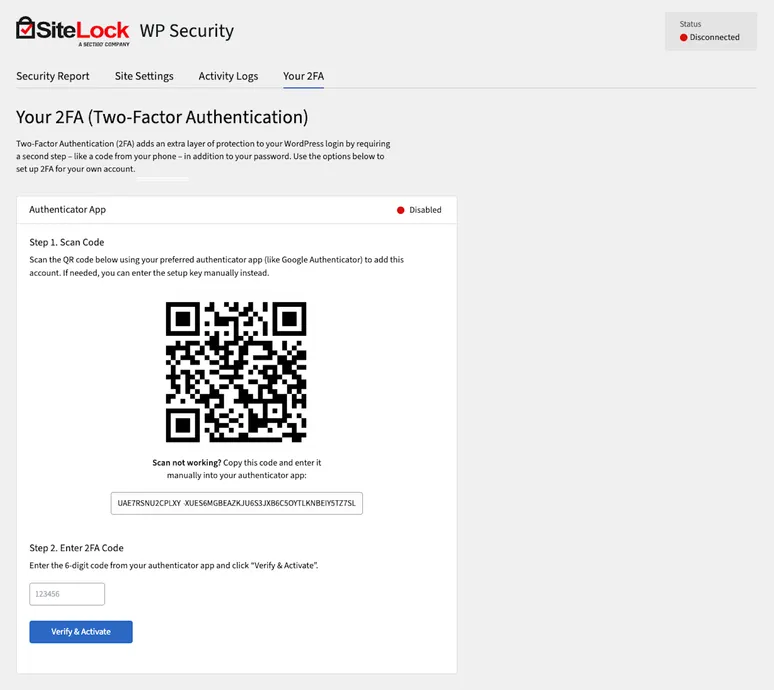Select the Your 2FA tab
This screenshot has height=690, width=774.
coord(303,76)
